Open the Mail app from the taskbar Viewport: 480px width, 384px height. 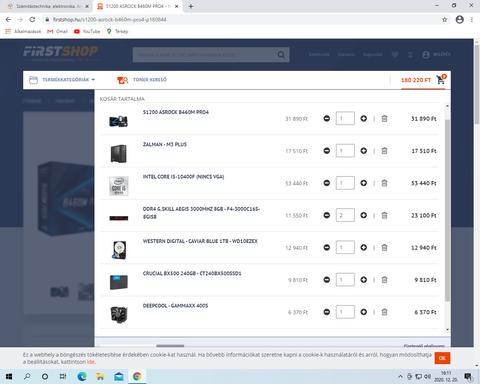tap(119, 377)
